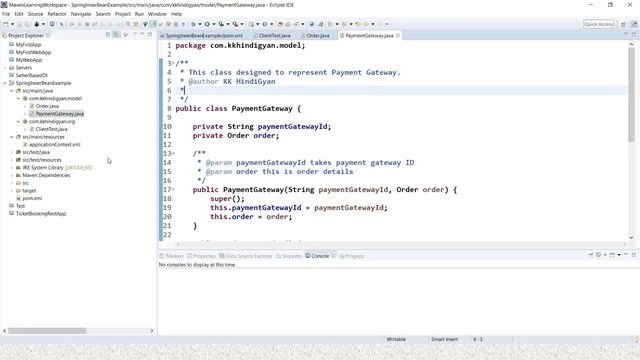640x360 pixels.
Task: Click the Open Perspective icon near Quick Access
Action: [x=623, y=24]
